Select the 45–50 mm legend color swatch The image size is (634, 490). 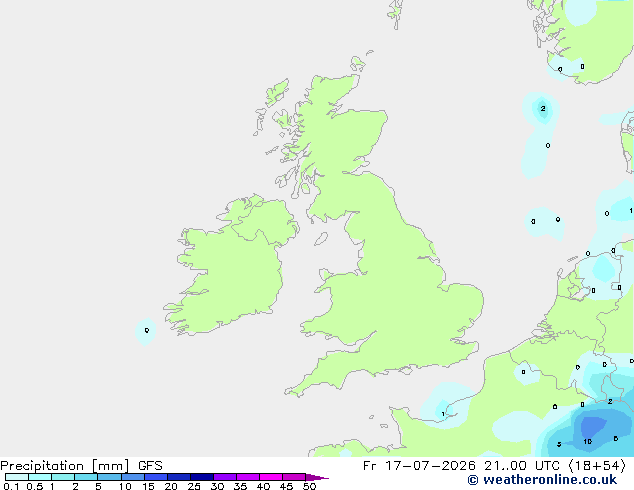[x=294, y=477]
